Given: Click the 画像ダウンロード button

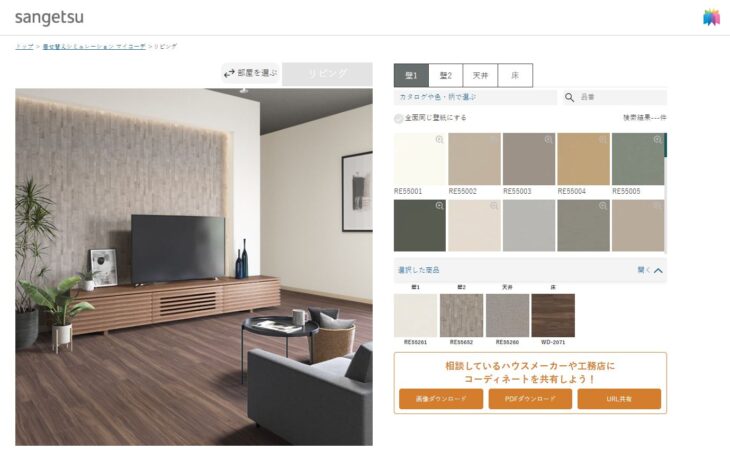Looking at the screenshot, I should [x=440, y=399].
